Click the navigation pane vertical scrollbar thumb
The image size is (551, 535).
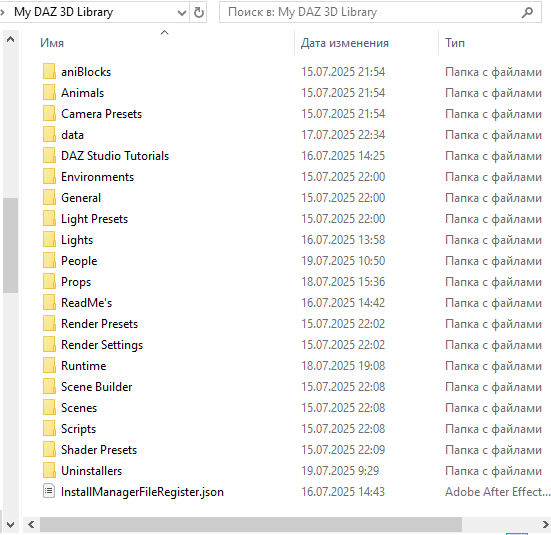click(11, 245)
